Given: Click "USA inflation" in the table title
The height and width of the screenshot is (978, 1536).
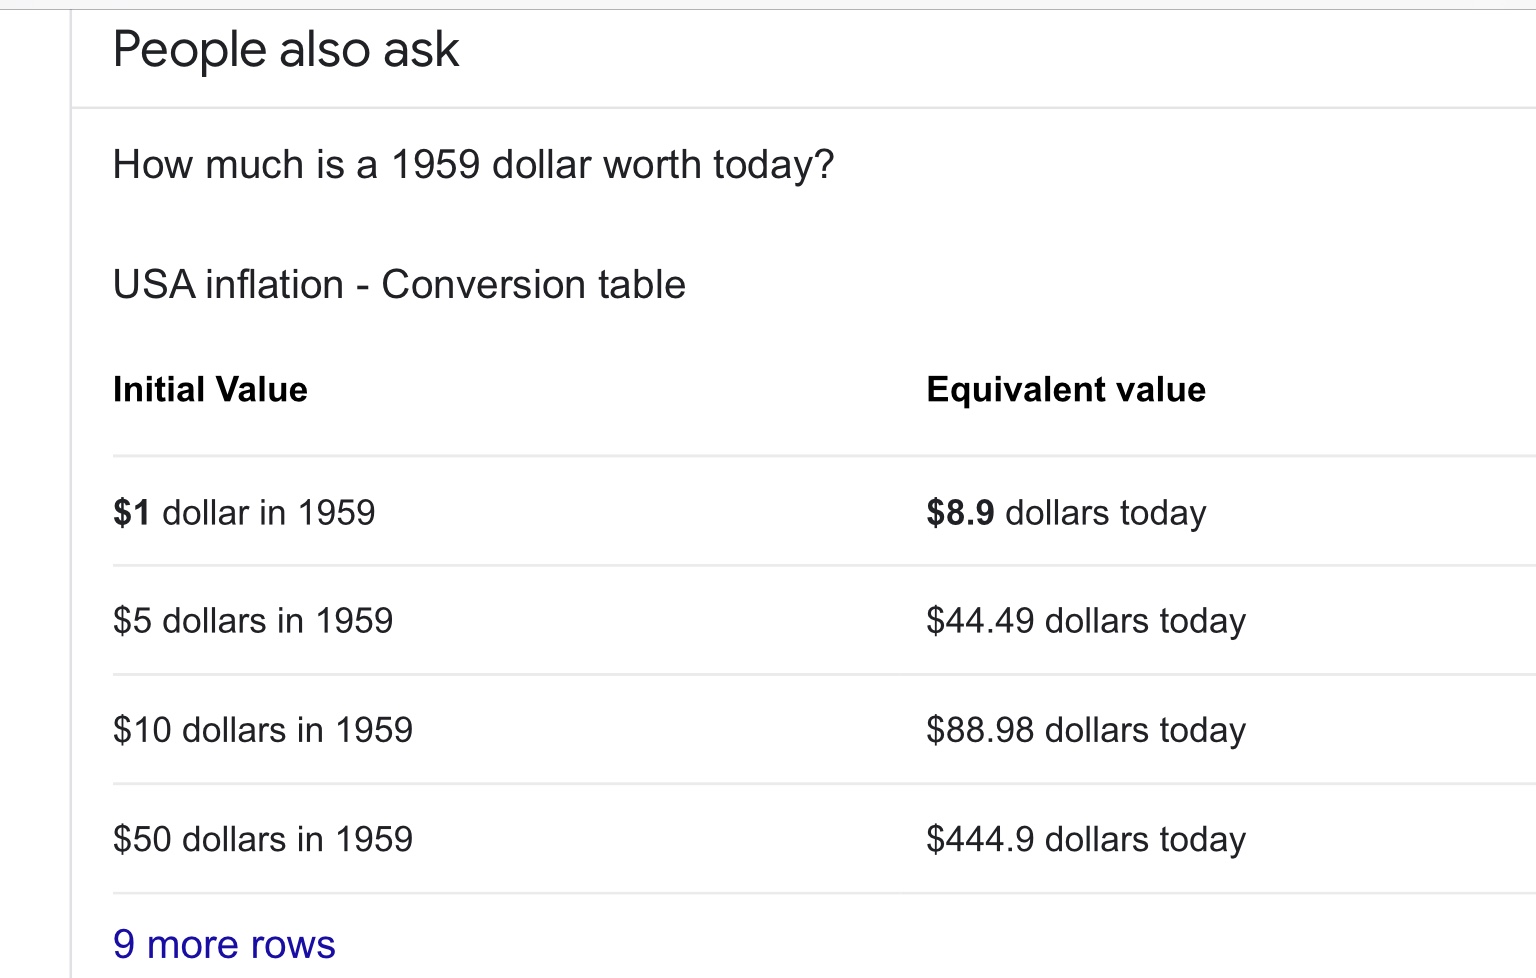Looking at the screenshot, I should (x=228, y=285).
